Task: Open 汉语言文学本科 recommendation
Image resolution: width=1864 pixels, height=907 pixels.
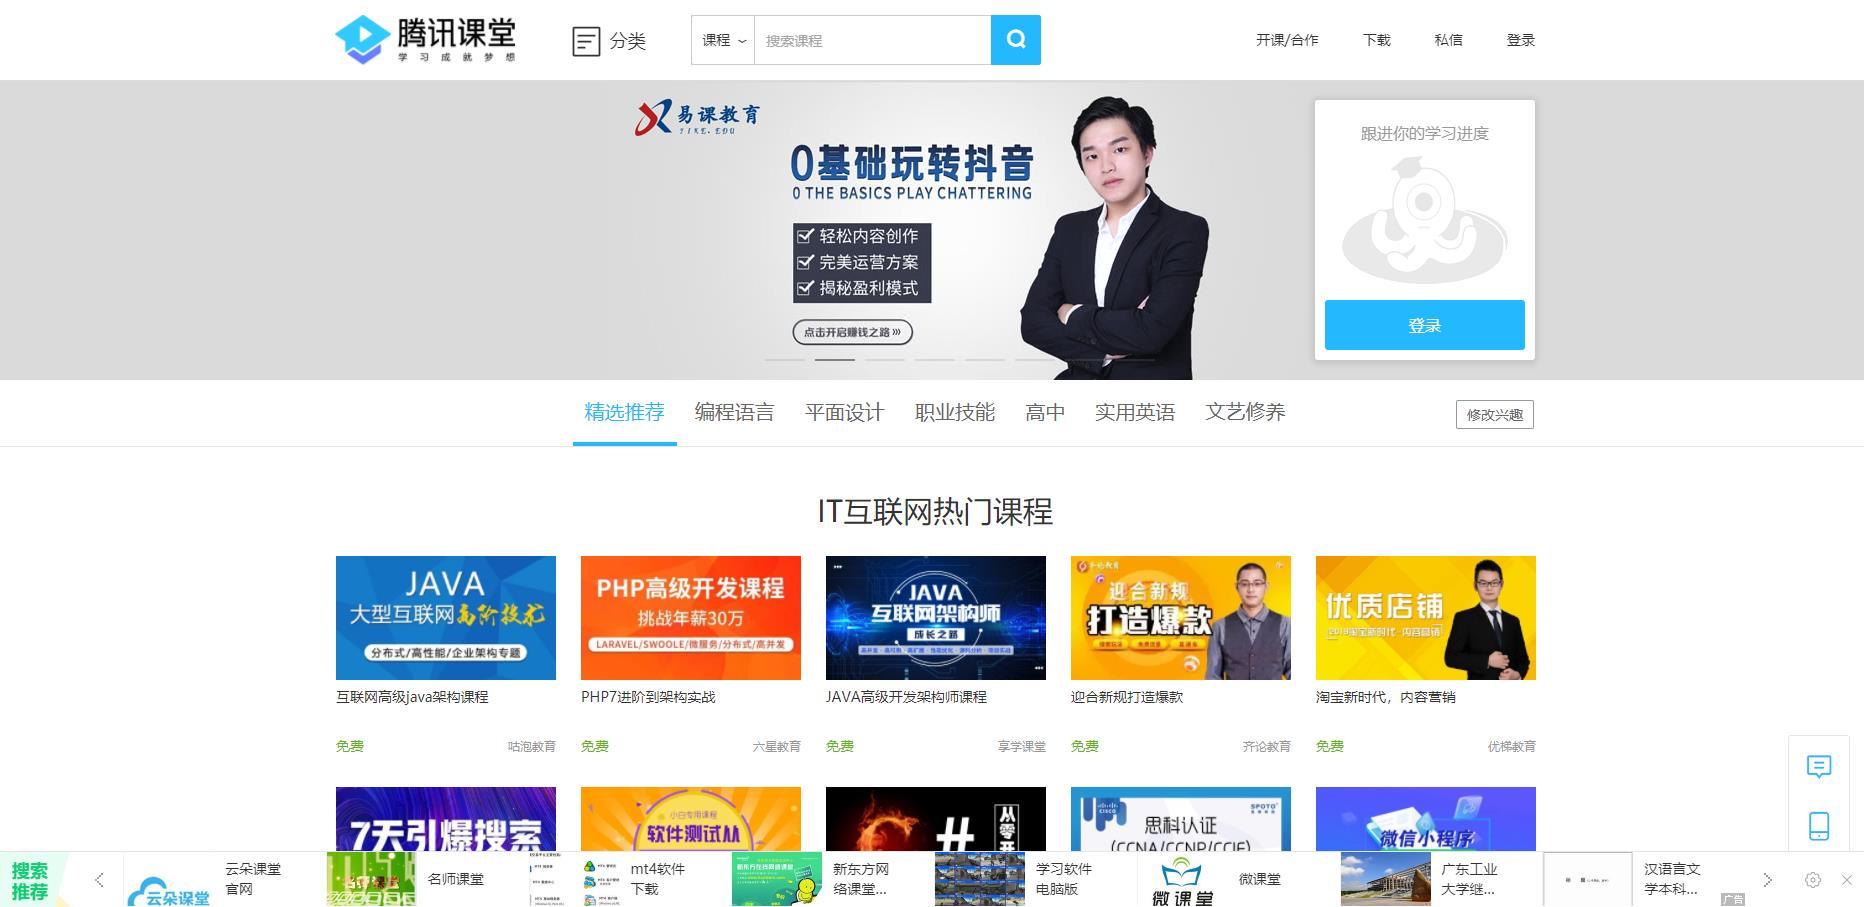Action: click(x=1672, y=879)
